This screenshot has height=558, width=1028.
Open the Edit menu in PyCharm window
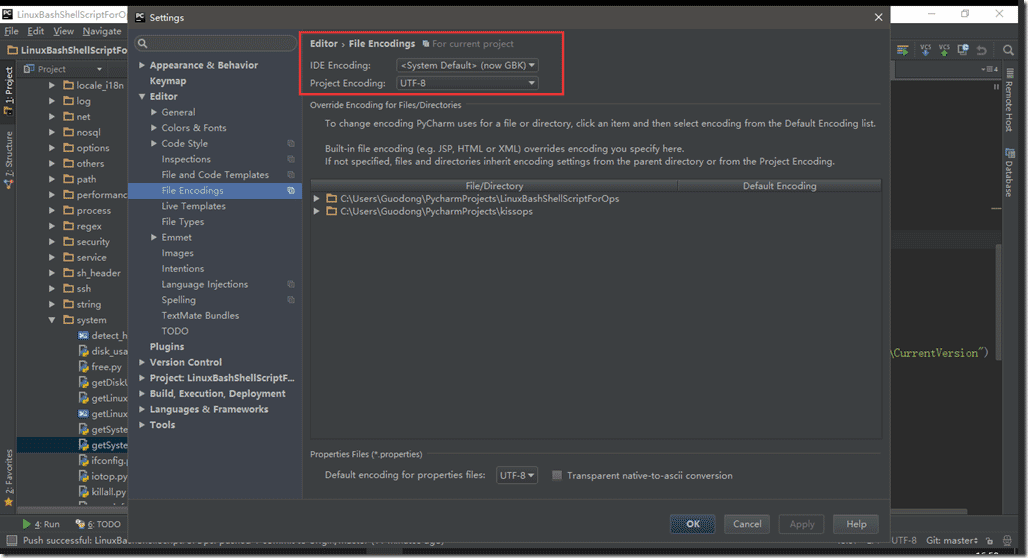pos(35,31)
